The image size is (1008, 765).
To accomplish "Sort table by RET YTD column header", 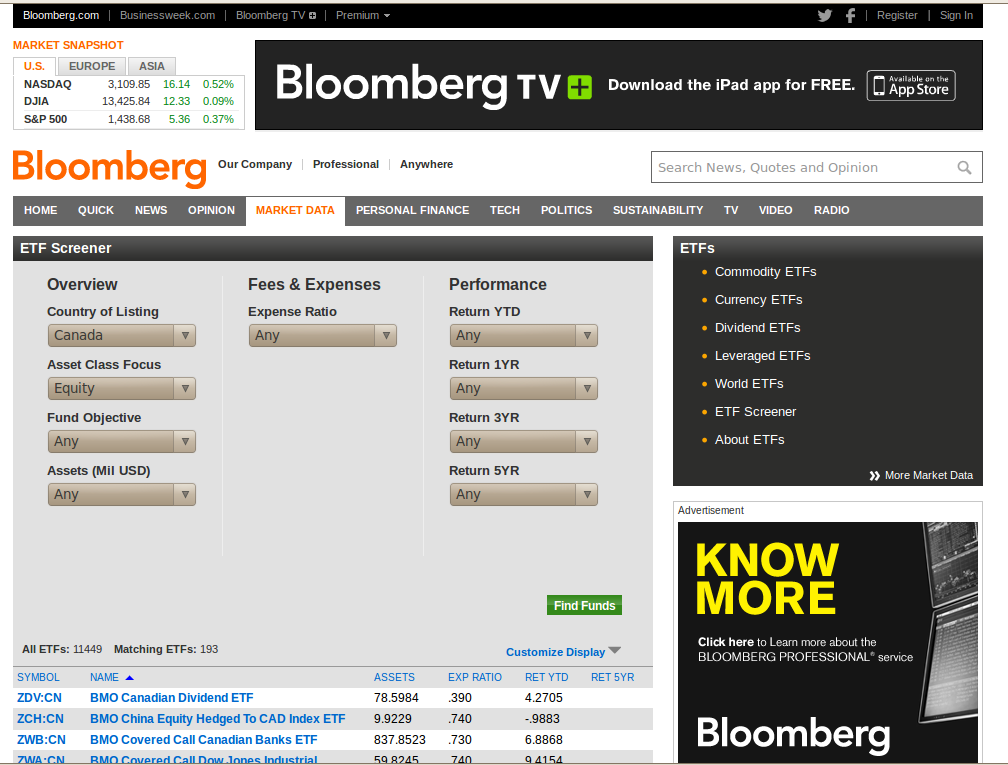I will coord(546,678).
